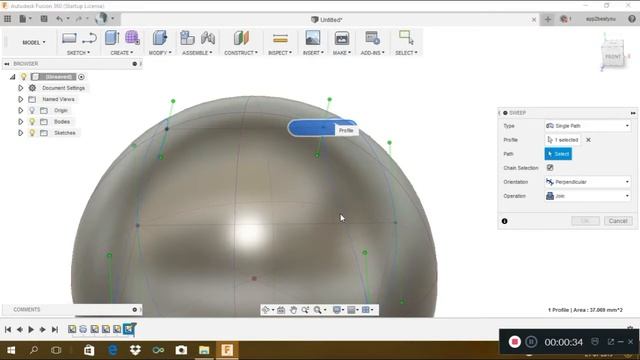Jump to the timeline beginning
Image resolution: width=640 pixels, height=360 pixels.
pyautogui.click(x=8, y=329)
